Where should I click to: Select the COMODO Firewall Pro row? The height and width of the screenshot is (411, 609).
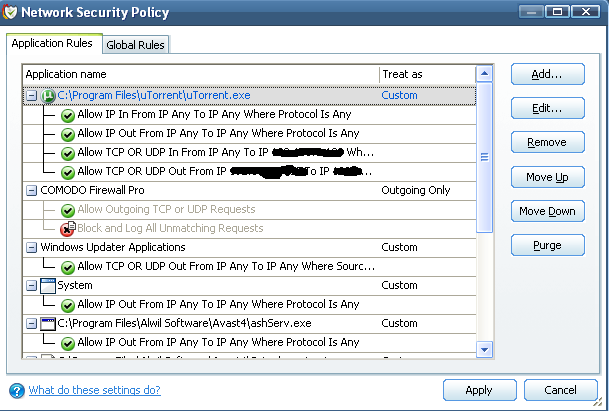tap(249, 190)
